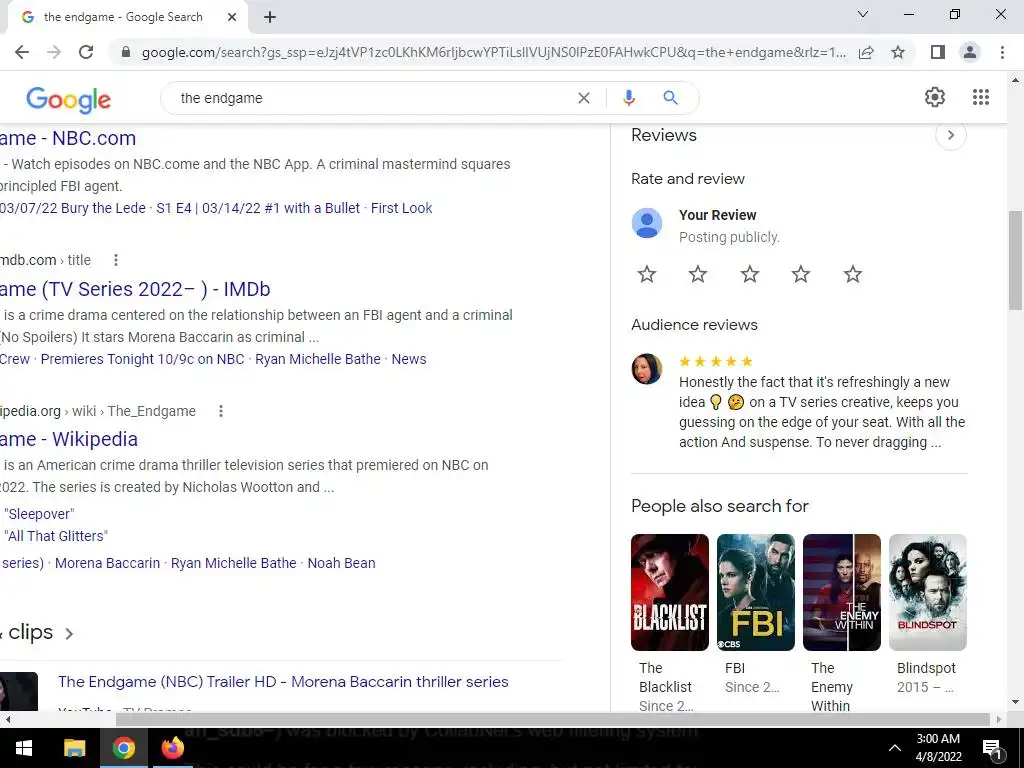This screenshot has width=1024, height=768.
Task: Bookmark this tab with the star icon
Action: point(898,52)
